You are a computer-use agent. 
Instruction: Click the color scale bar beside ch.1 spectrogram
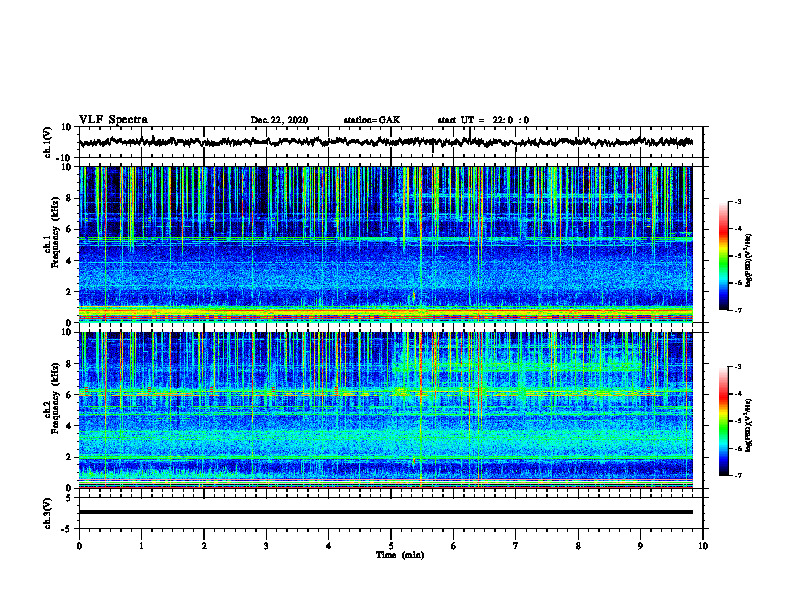click(723, 256)
